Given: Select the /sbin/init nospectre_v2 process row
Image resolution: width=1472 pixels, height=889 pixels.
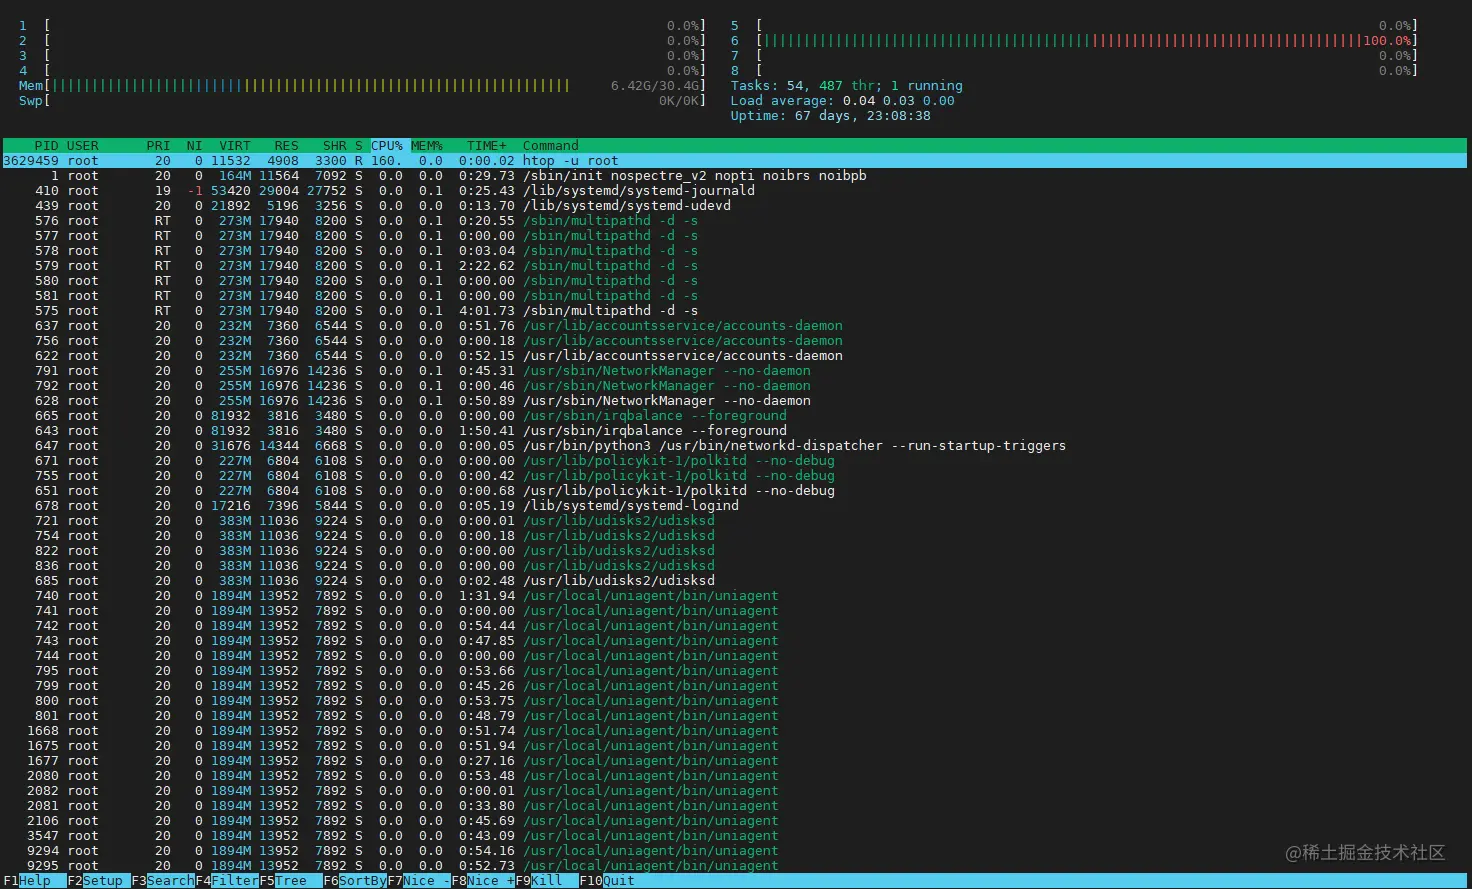Looking at the screenshot, I should tap(735, 176).
